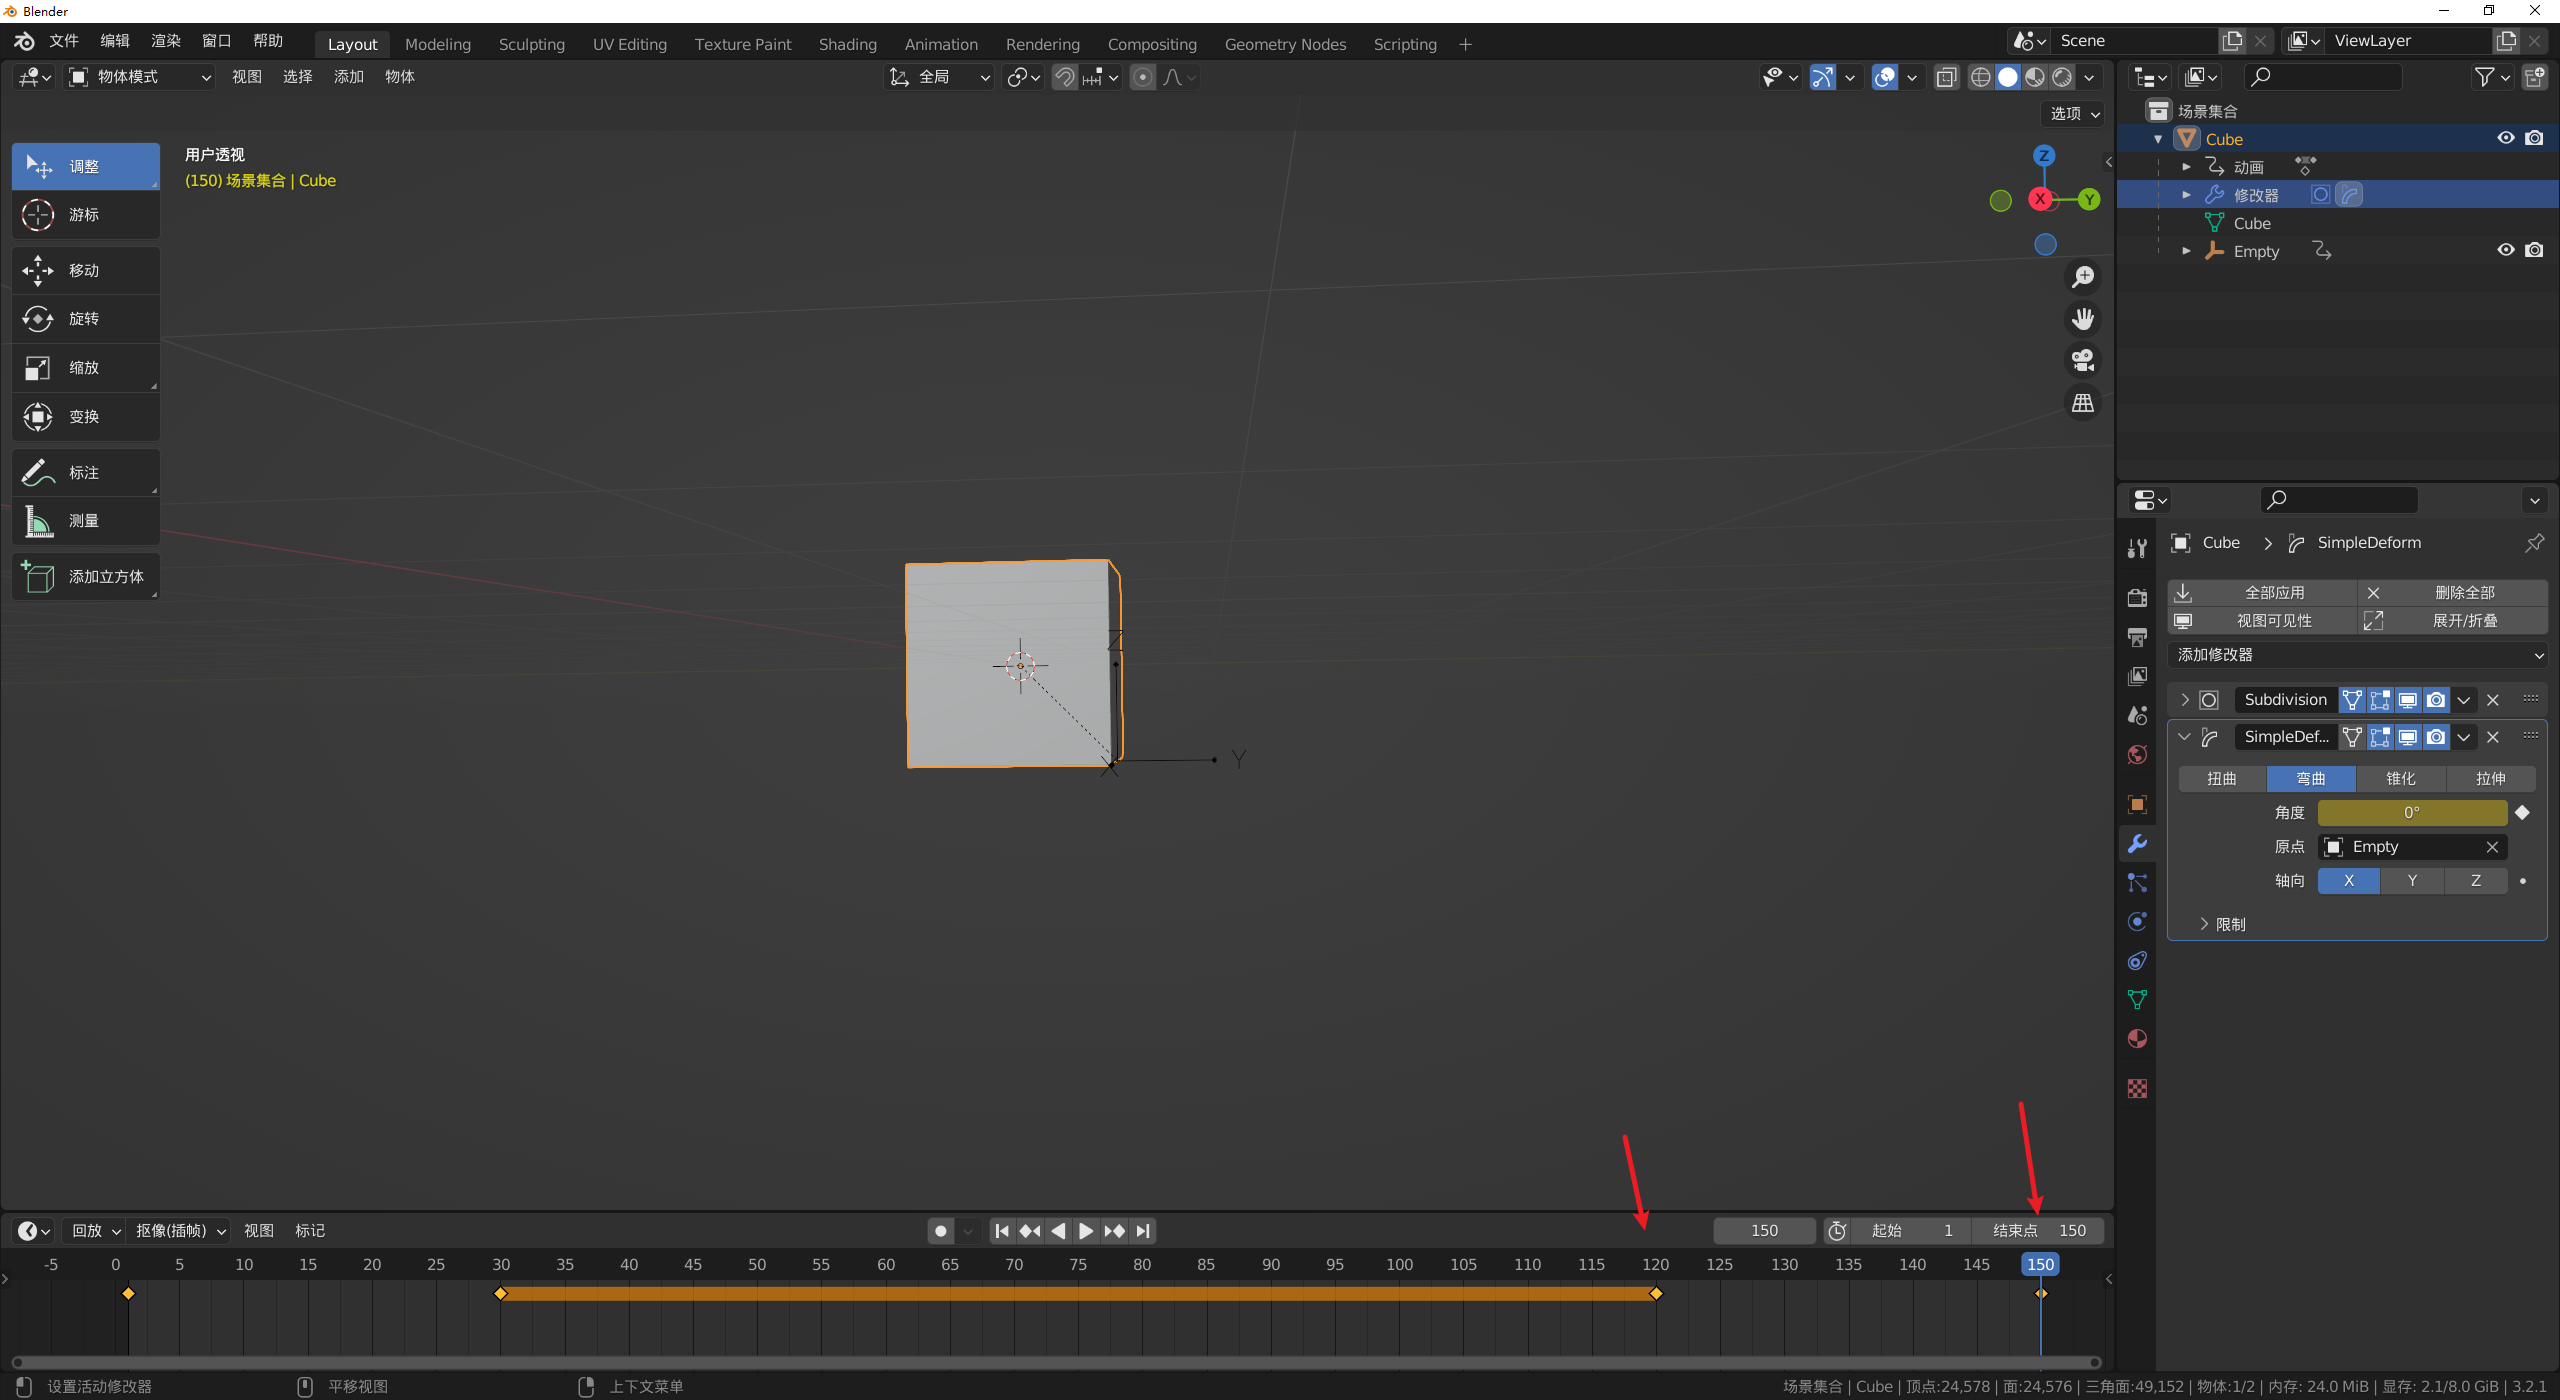Image resolution: width=2560 pixels, height=1400 pixels.
Task: Expand the Subdivision modifier panel
Action: [x=2185, y=700]
